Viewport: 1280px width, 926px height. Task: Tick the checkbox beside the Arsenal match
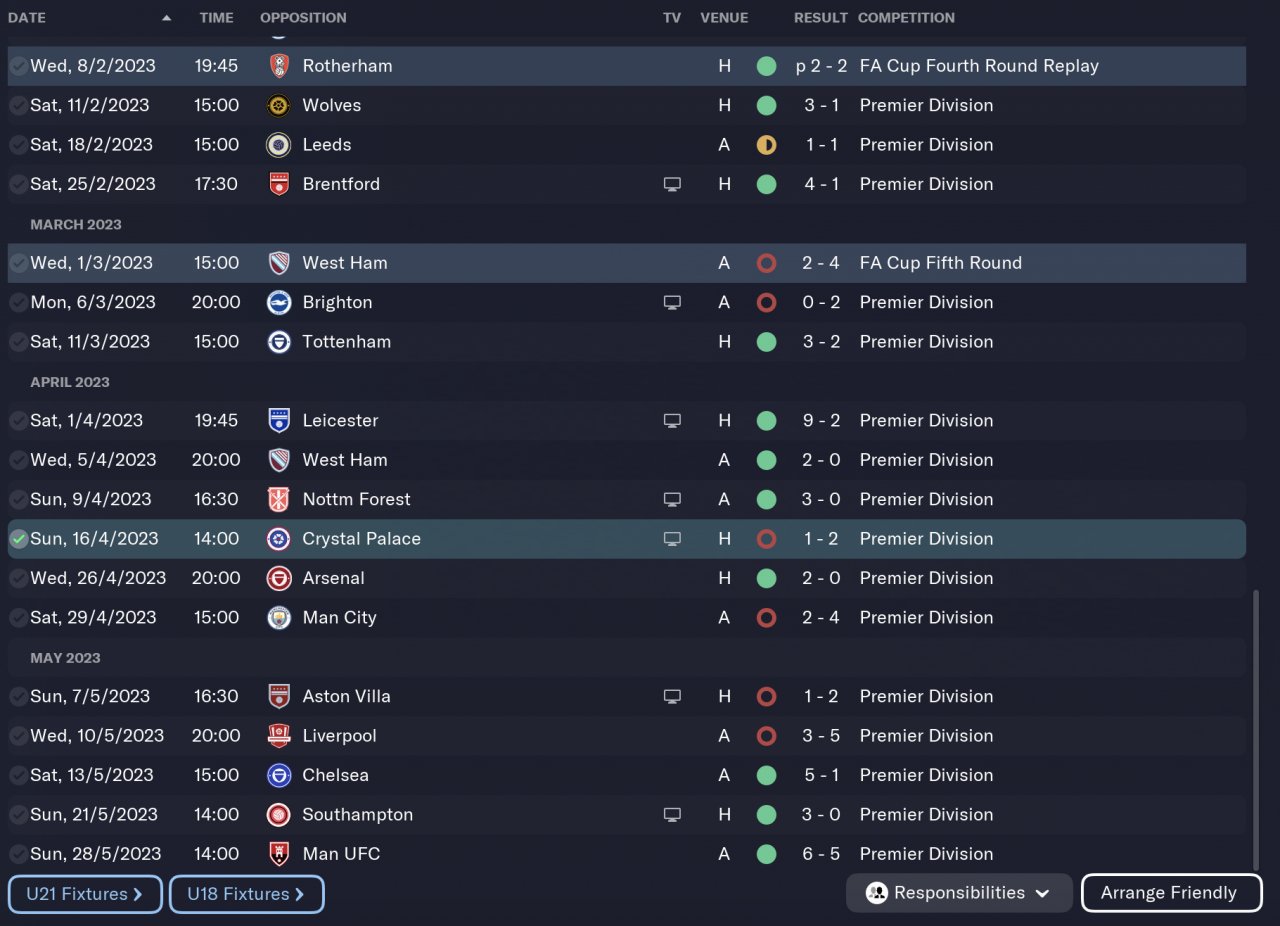click(18, 578)
